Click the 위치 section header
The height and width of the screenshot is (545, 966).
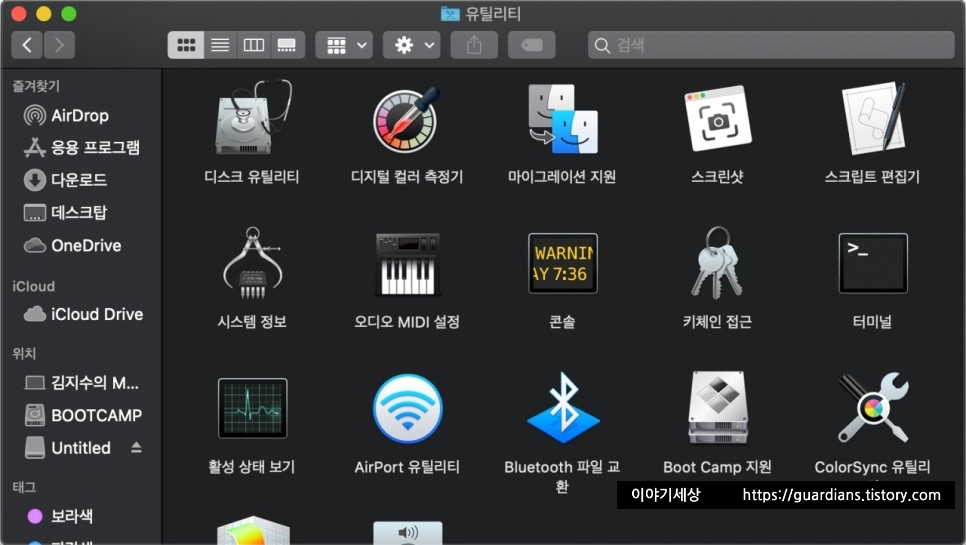coord(24,353)
